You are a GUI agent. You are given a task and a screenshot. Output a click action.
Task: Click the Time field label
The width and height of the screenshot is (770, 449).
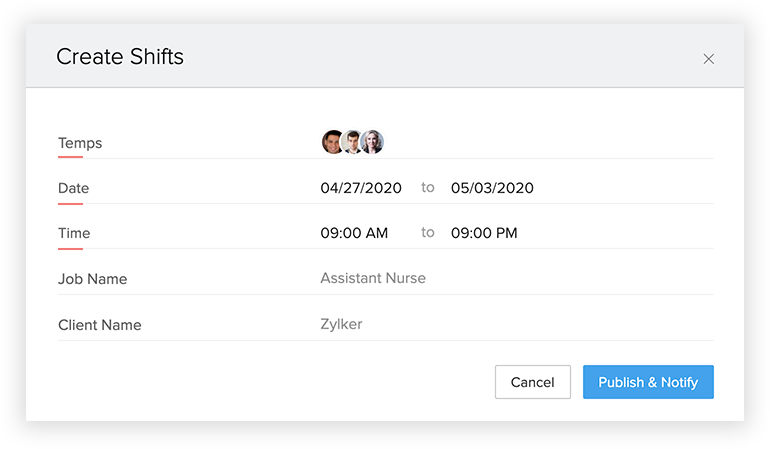tap(74, 233)
